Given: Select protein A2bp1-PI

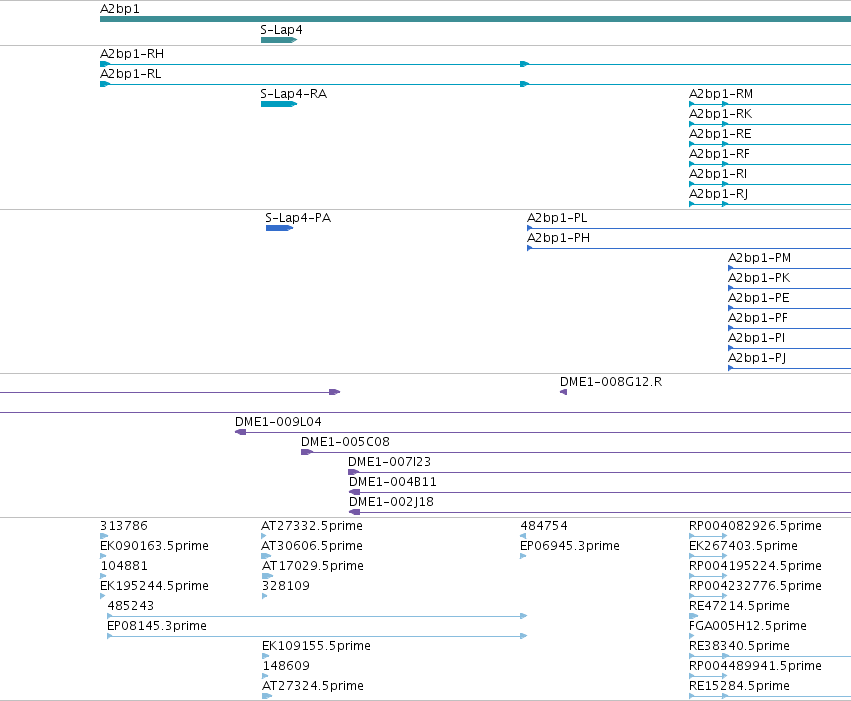Looking at the screenshot, I should tap(757, 339).
